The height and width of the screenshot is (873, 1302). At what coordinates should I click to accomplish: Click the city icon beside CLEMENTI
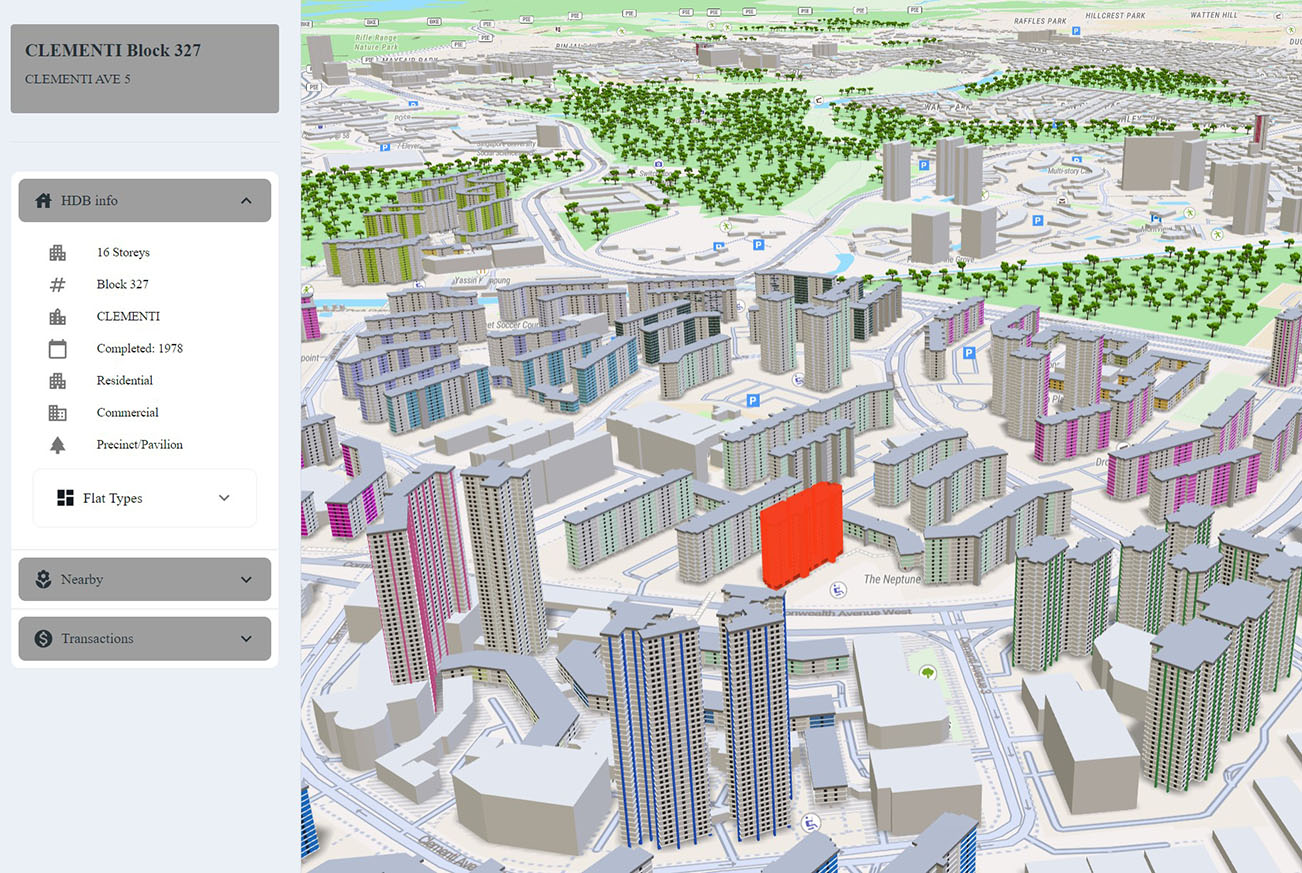tap(58, 317)
